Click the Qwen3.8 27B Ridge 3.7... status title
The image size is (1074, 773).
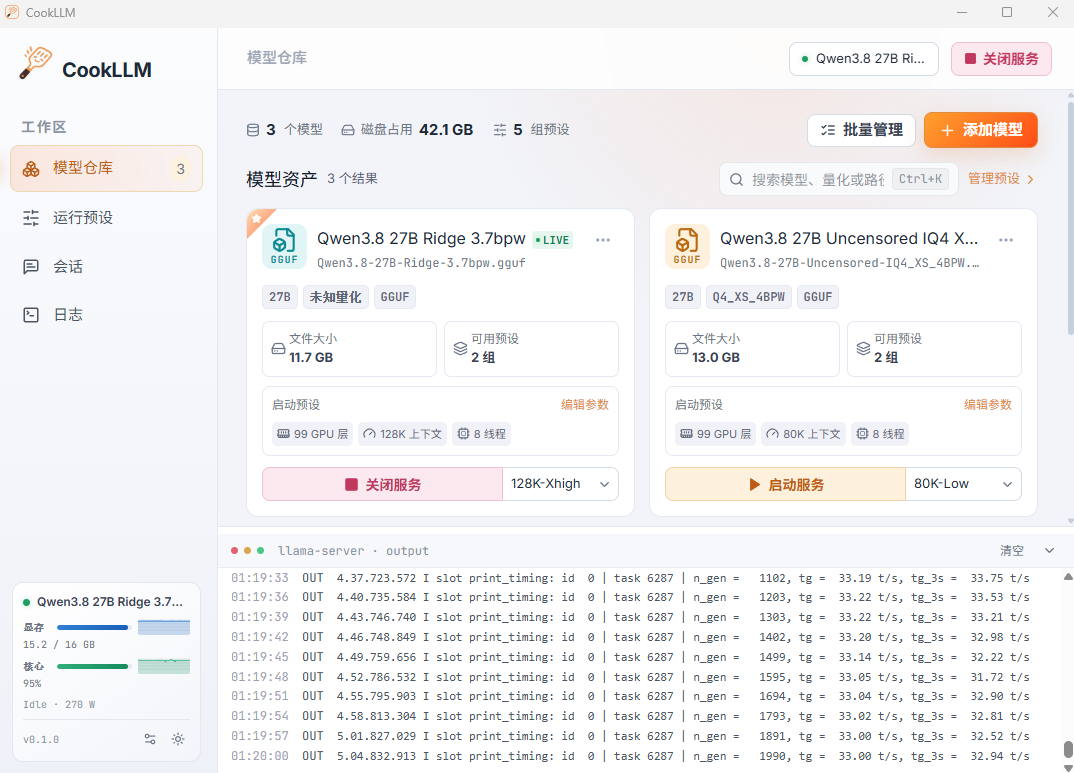click(x=110, y=602)
